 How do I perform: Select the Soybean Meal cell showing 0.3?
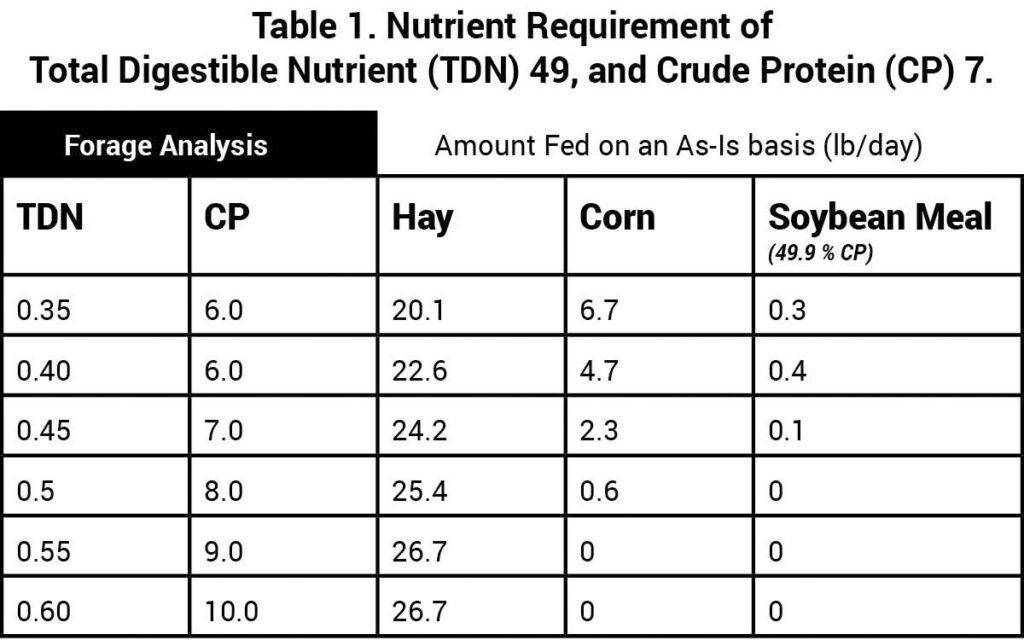coord(786,310)
